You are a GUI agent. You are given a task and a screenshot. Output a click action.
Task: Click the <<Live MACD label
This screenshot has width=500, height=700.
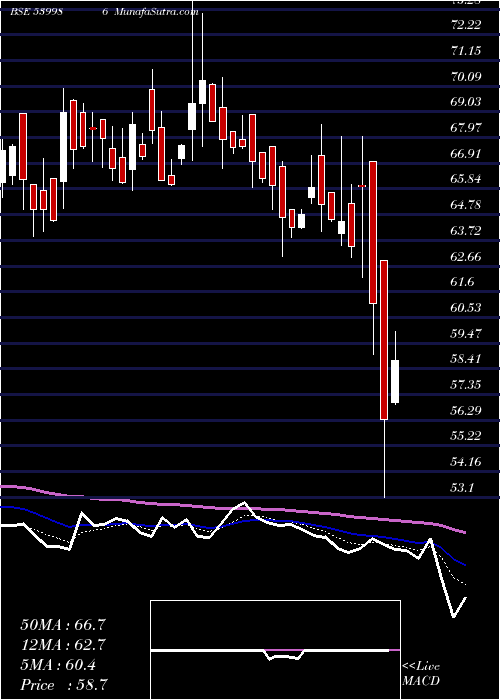pos(421,674)
